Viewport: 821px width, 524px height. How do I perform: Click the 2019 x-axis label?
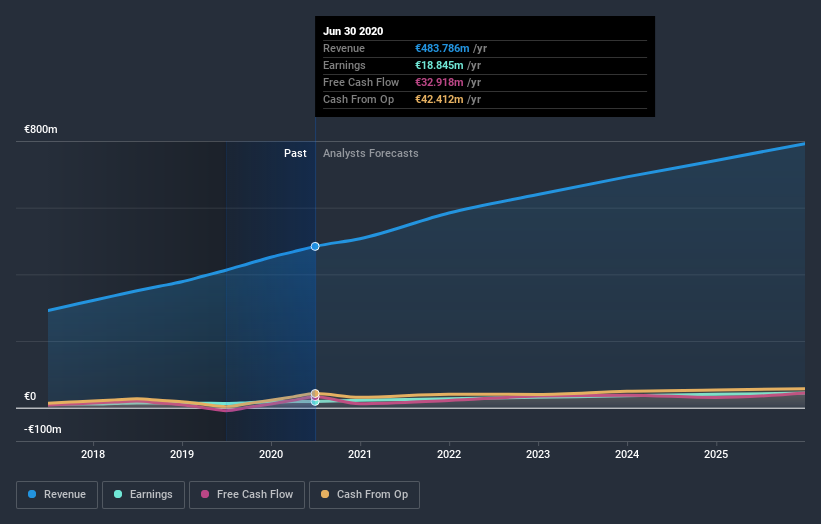(182, 454)
